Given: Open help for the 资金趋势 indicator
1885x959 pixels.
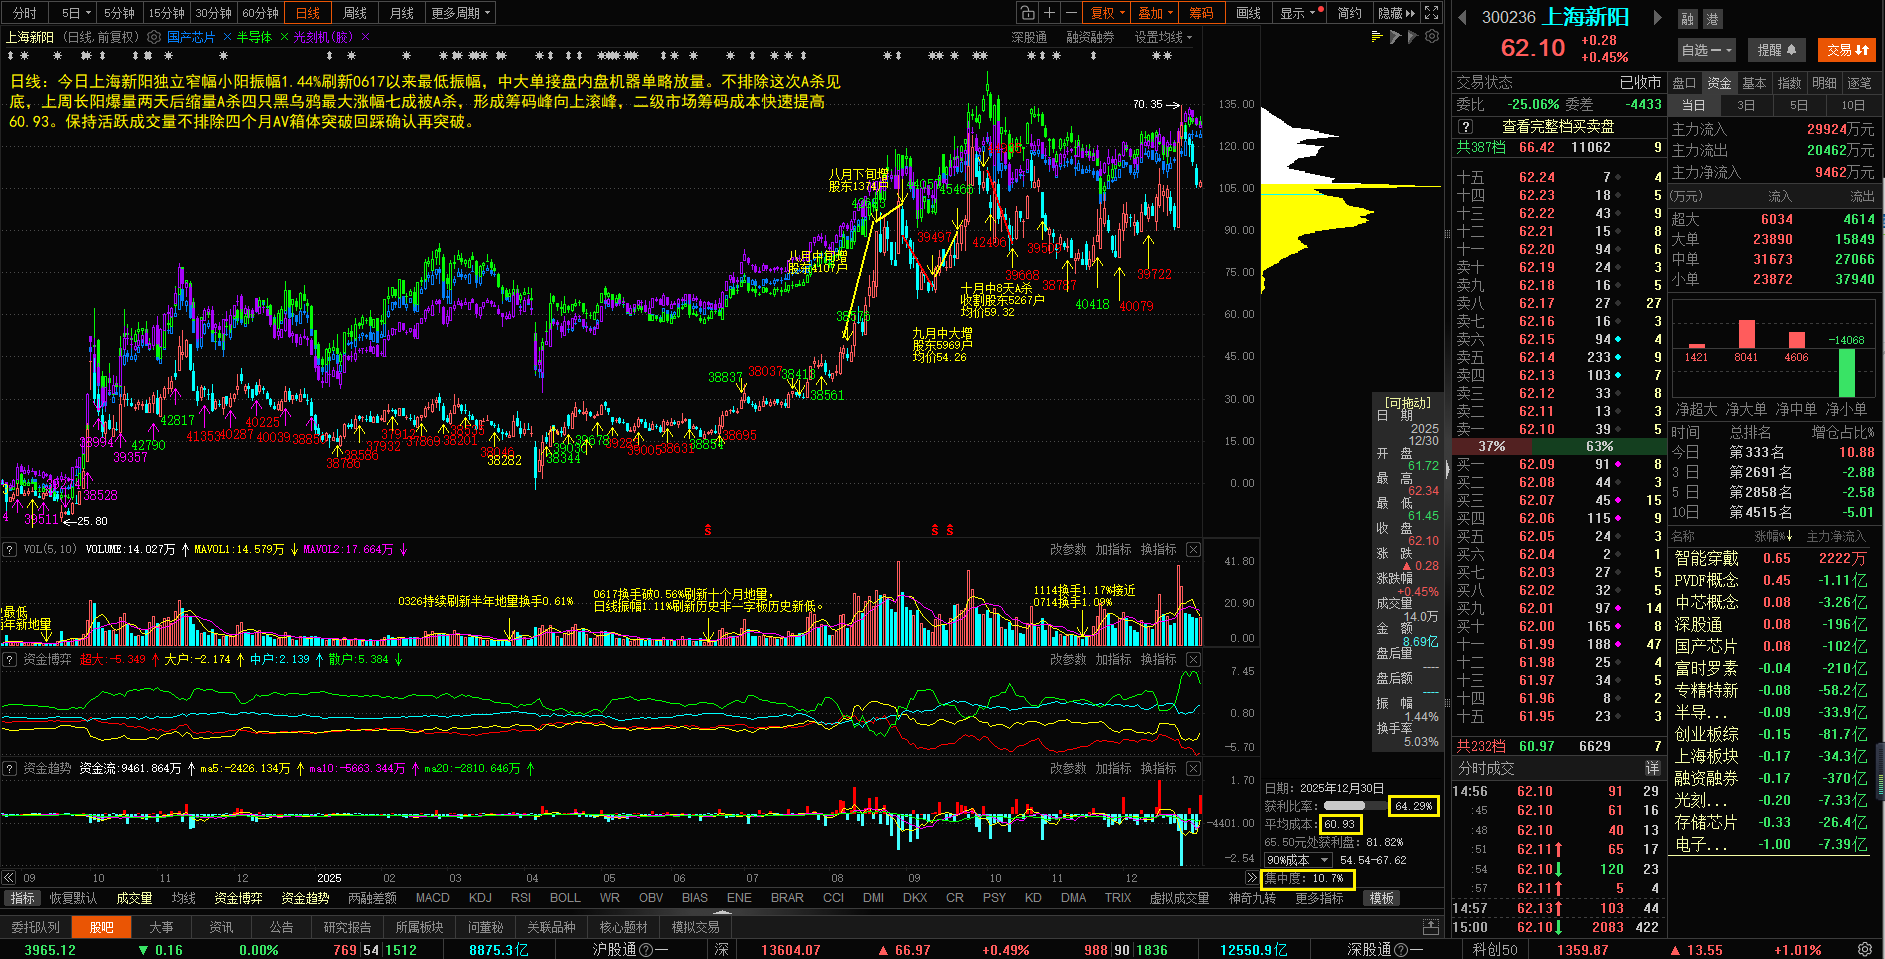Looking at the screenshot, I should click(x=10, y=768).
